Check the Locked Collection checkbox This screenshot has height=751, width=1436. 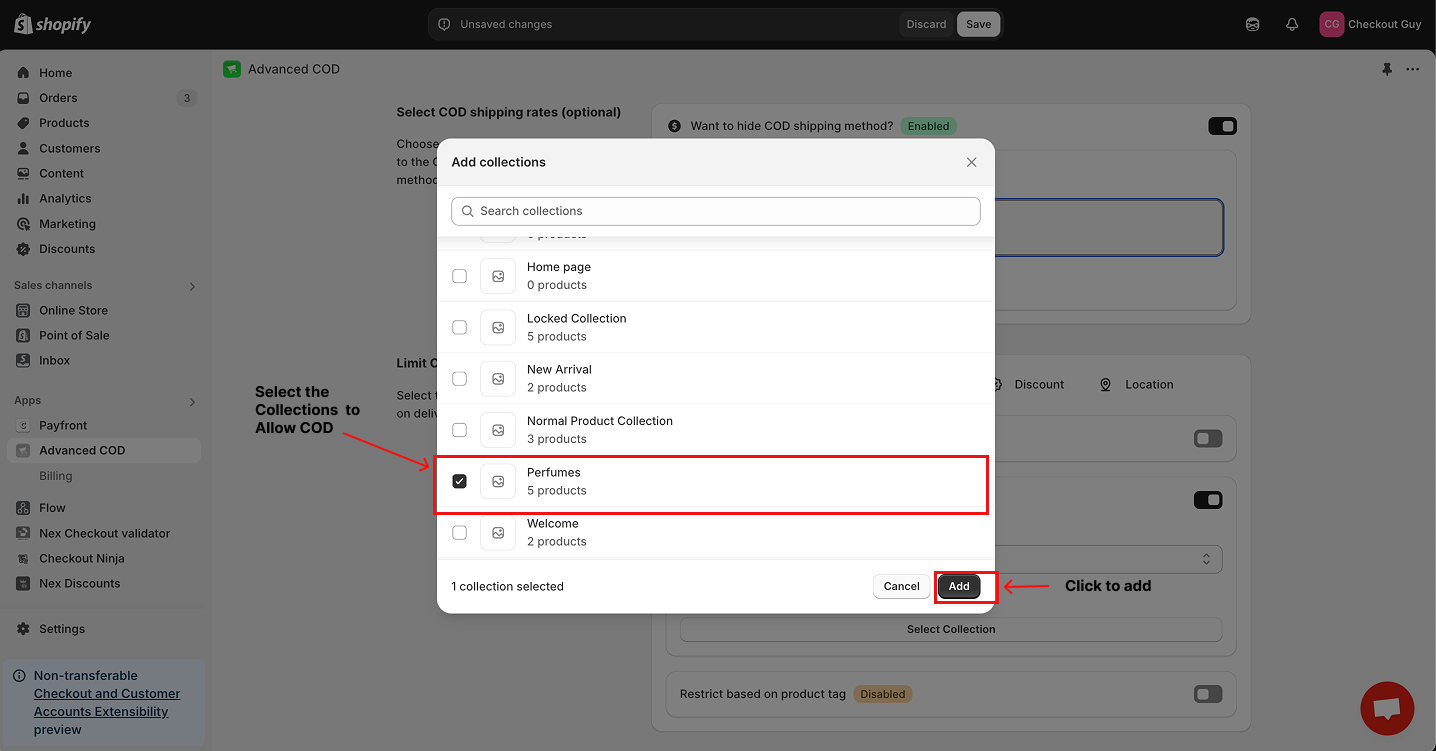pyautogui.click(x=459, y=327)
